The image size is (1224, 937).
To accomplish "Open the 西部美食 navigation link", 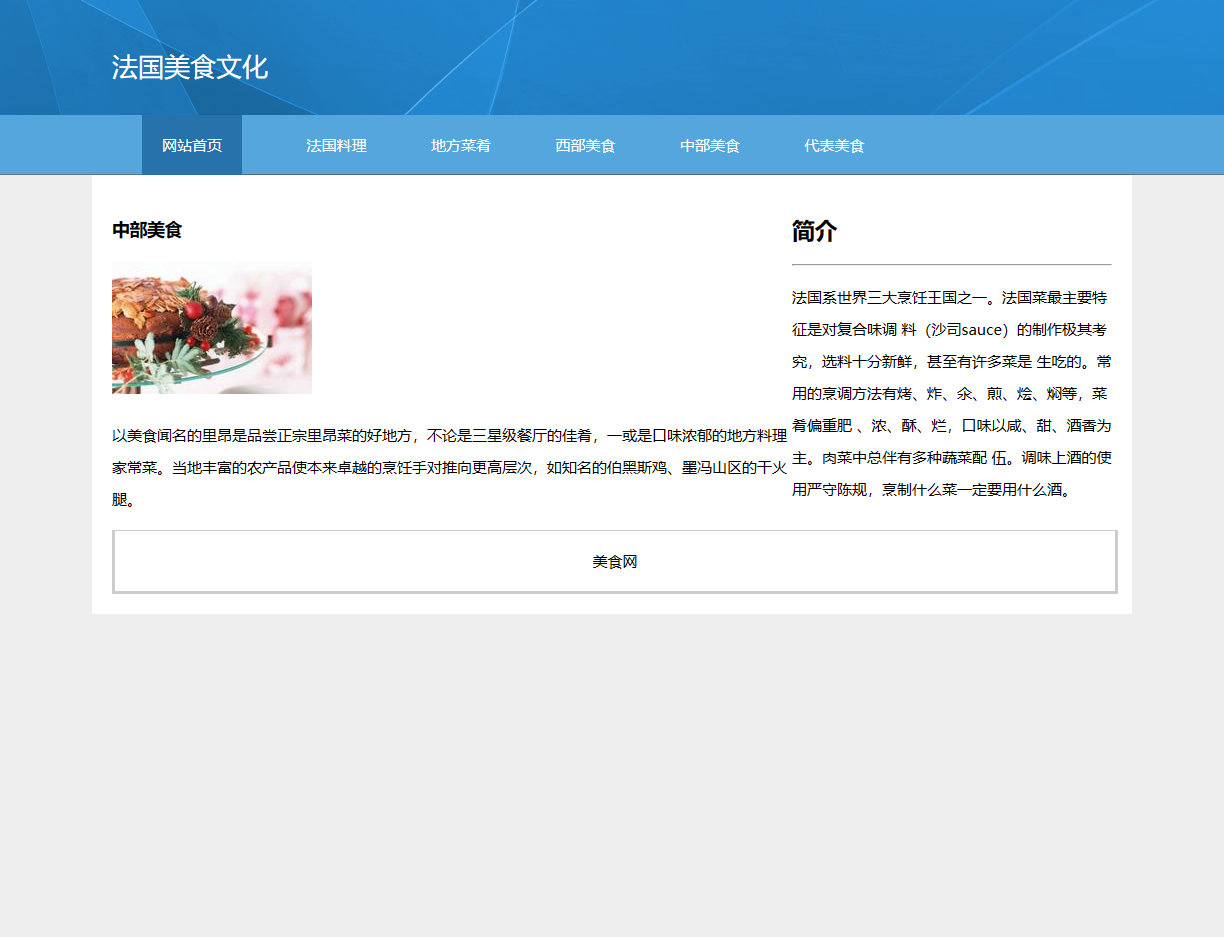I will 585,146.
